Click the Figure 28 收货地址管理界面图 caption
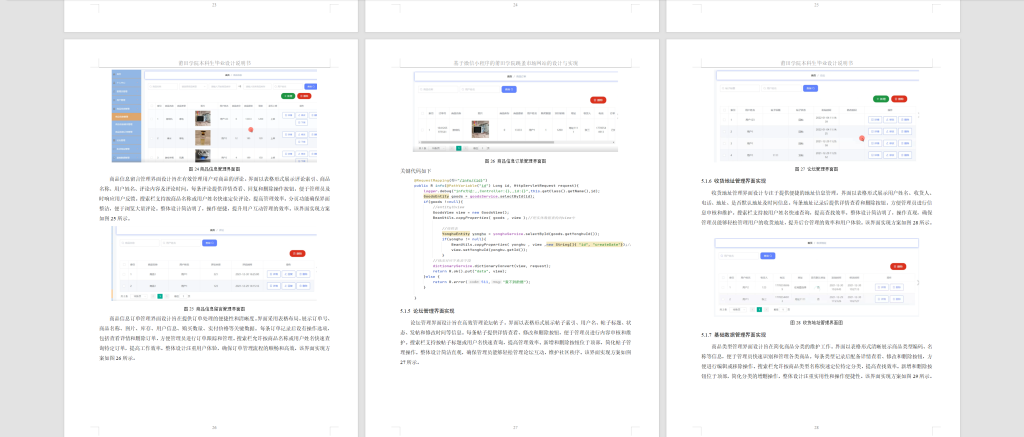Image resolution: width=1024 pixels, height=437 pixels. pos(816,323)
